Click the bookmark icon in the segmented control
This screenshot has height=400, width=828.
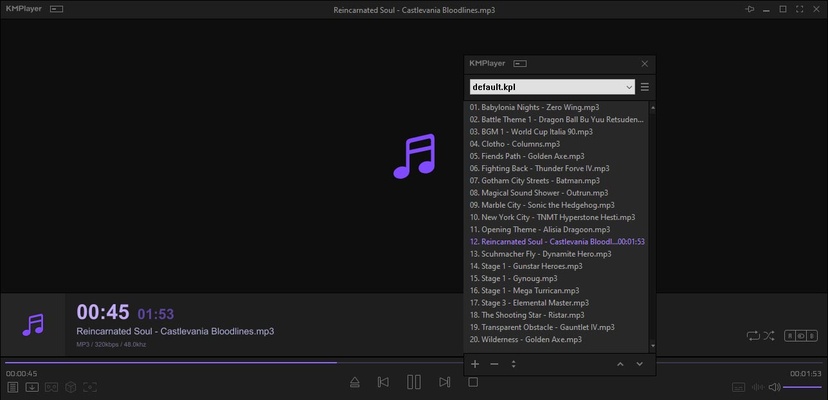(x=791, y=336)
